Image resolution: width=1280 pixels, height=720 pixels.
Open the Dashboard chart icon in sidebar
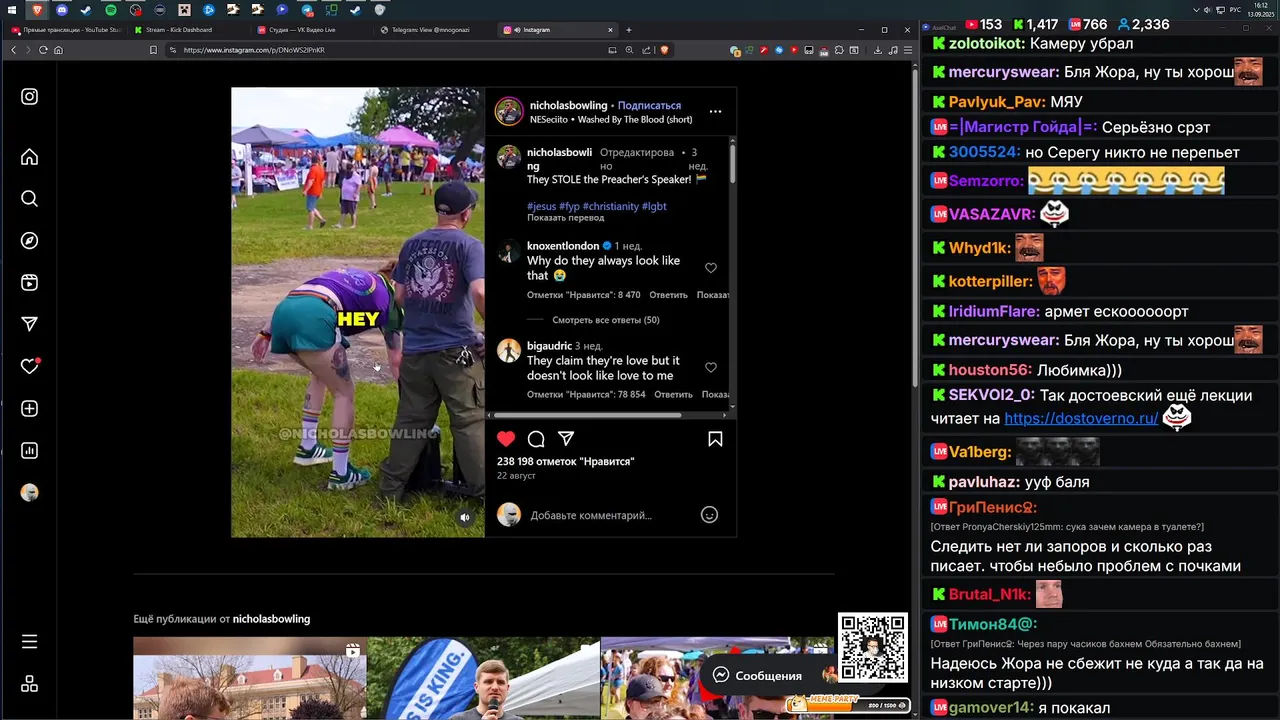29,450
